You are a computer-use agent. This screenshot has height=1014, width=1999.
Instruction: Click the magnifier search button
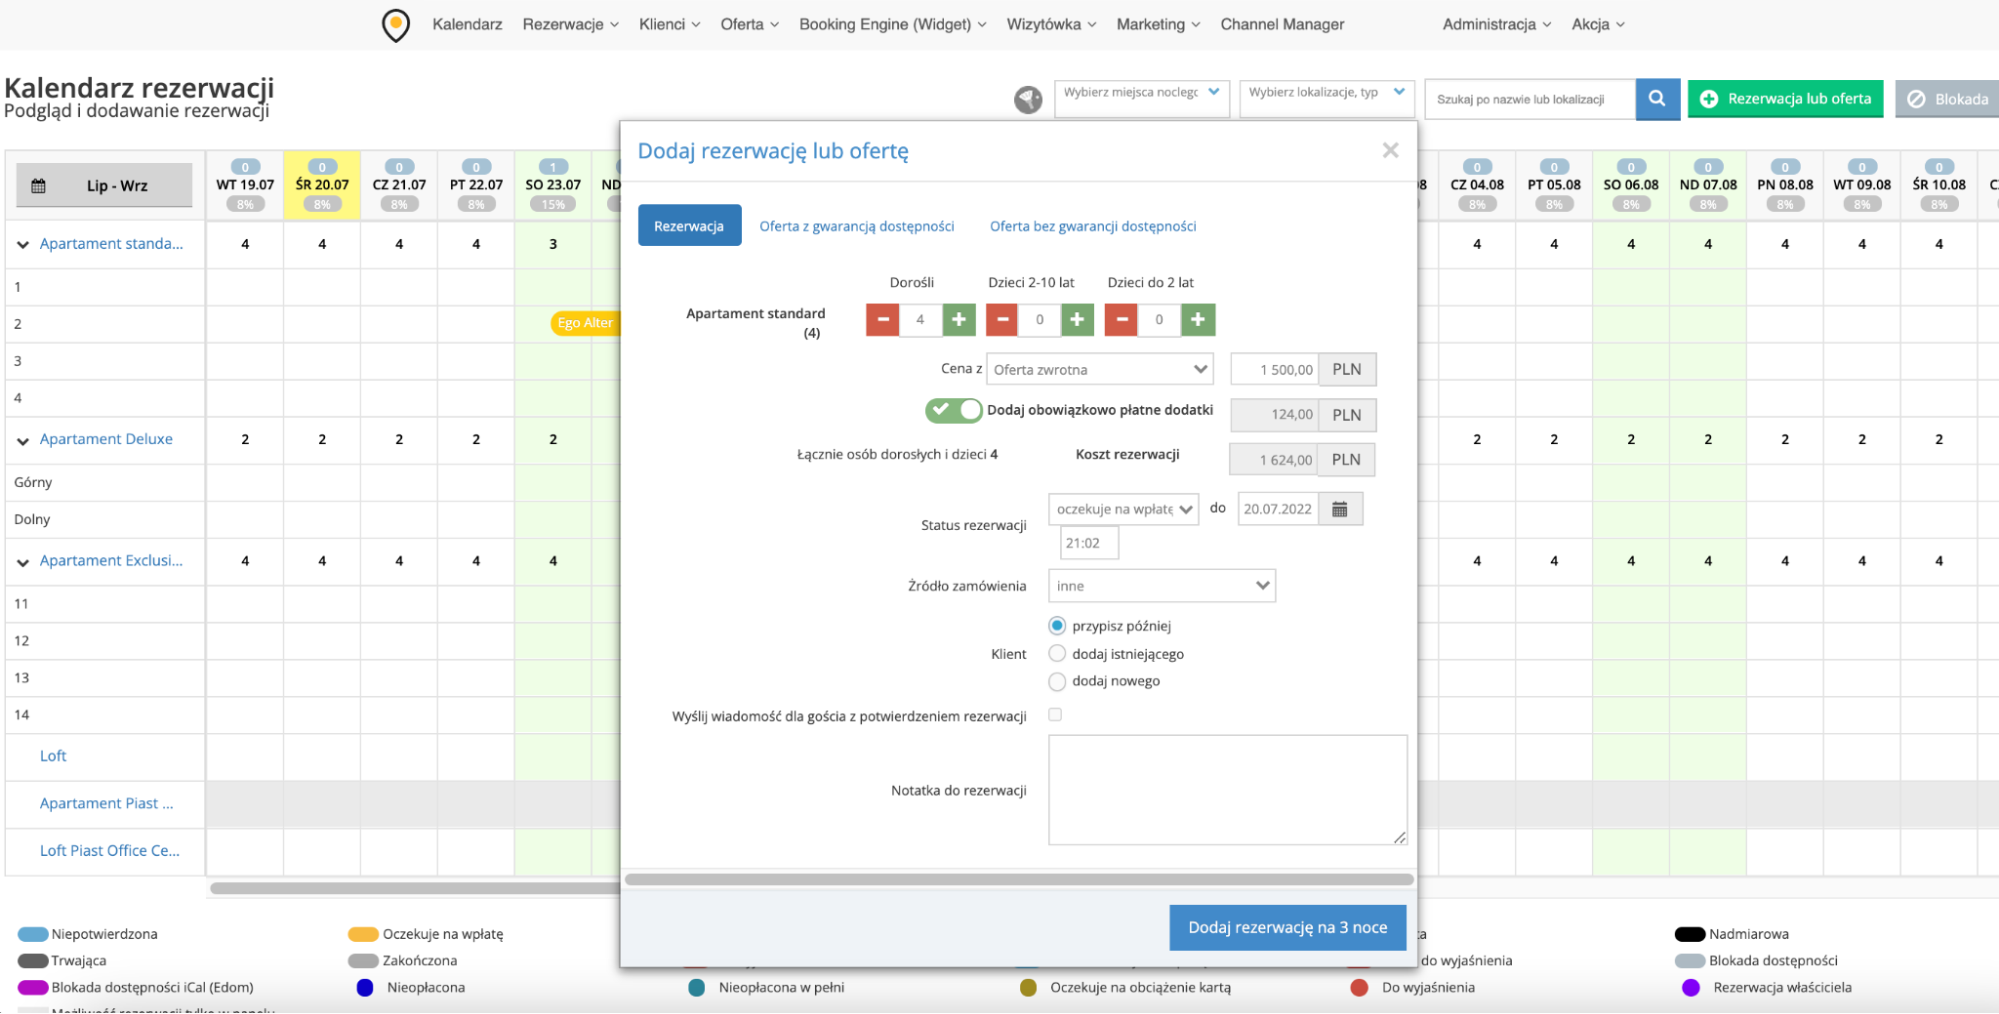(1657, 99)
